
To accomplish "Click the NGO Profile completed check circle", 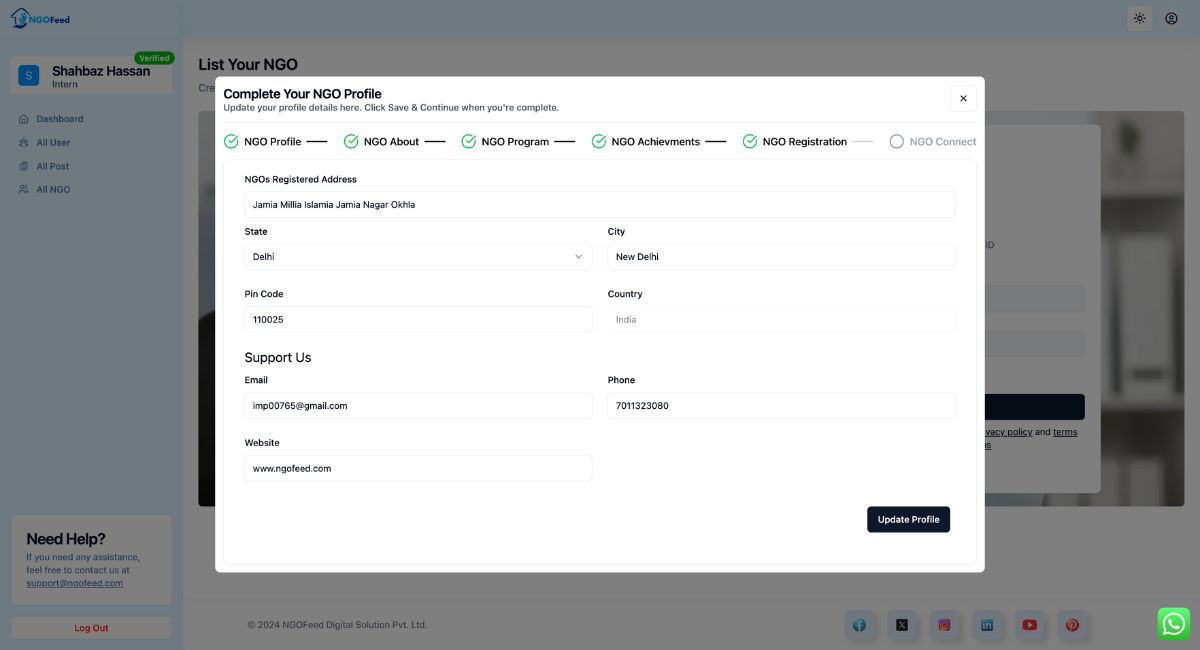I will (x=230, y=141).
